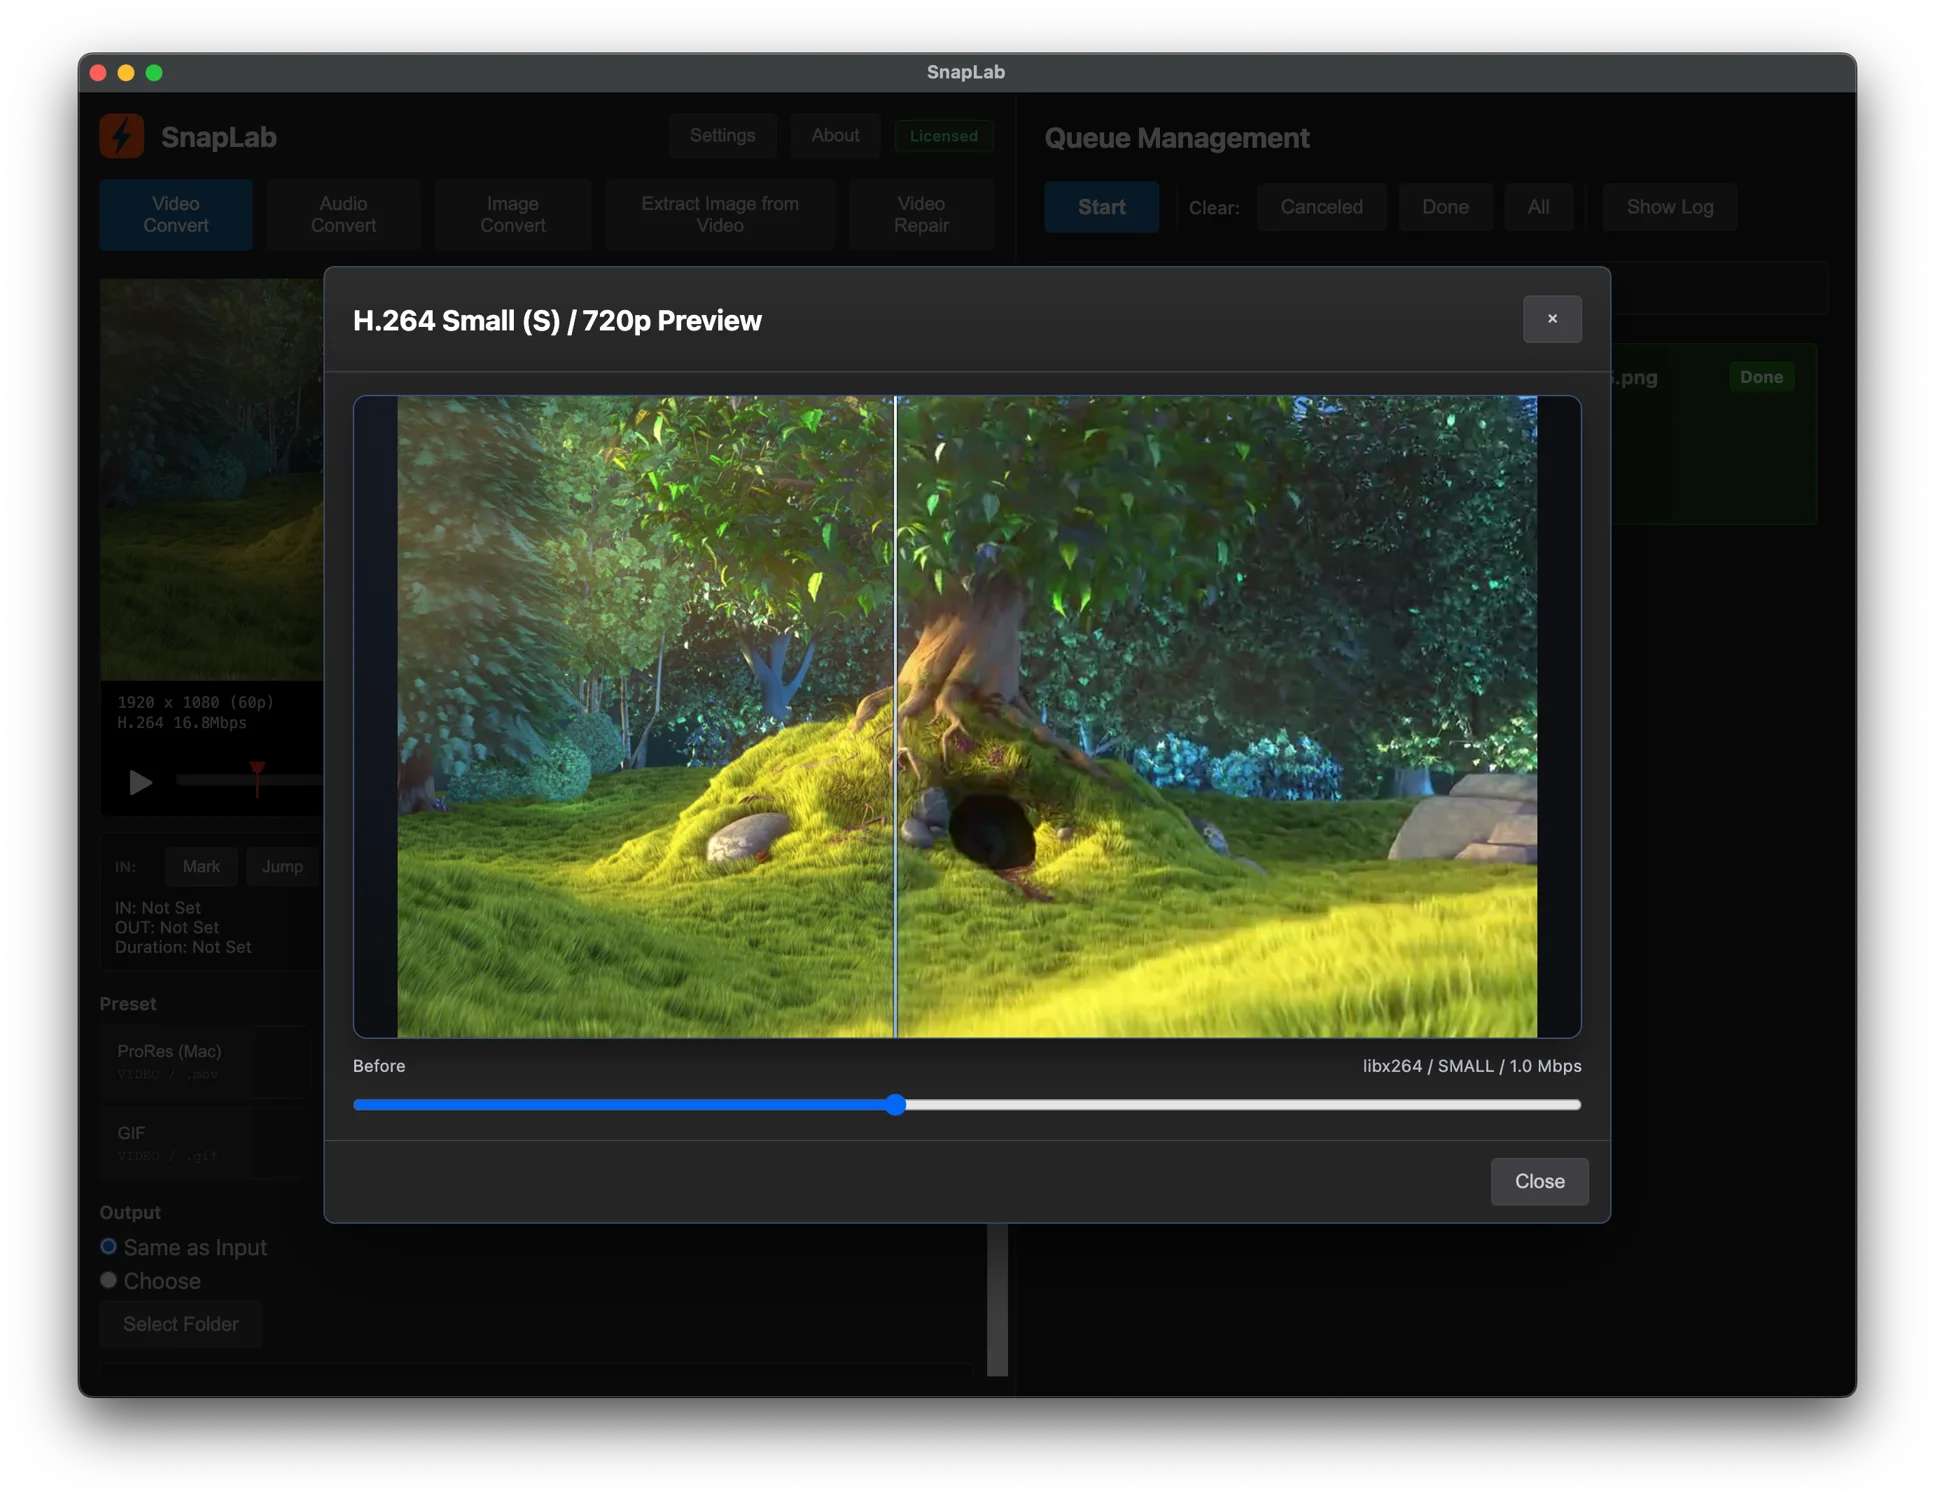Clear All items from the queue
1935x1501 pixels.
click(x=1538, y=207)
